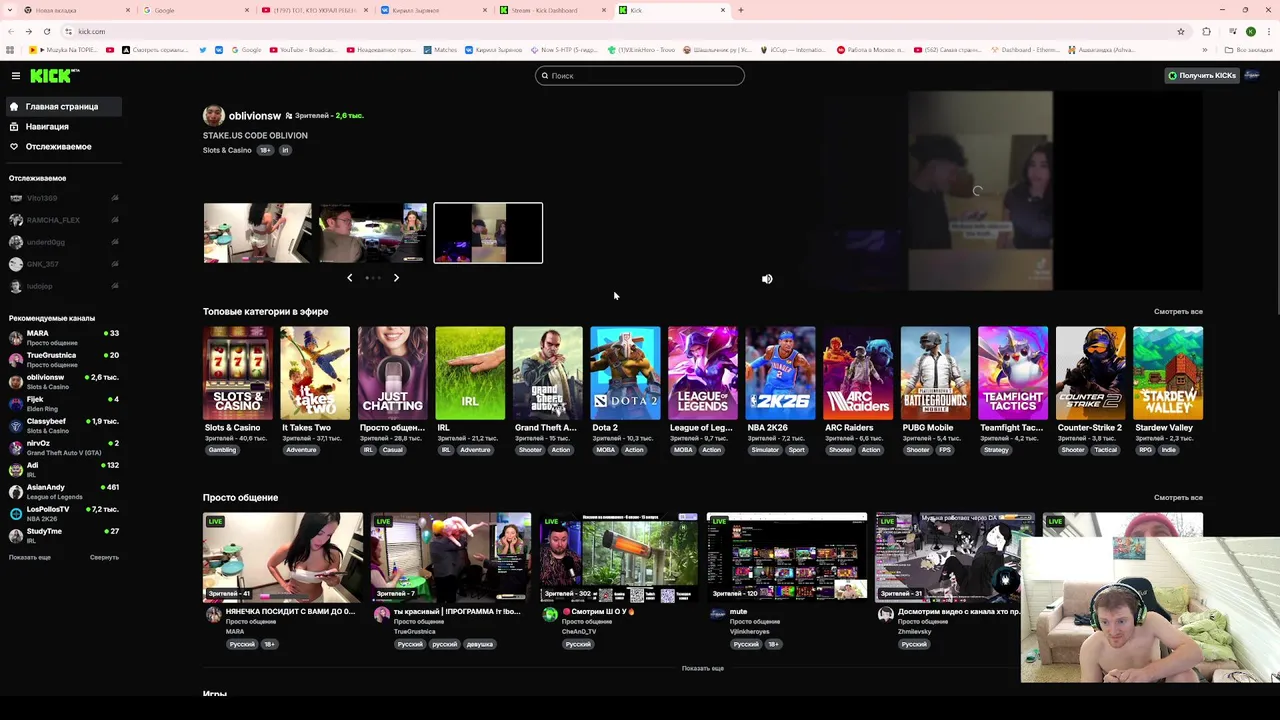Viewport: 1280px width, 720px height.
Task: Switch to the Stream - Kick Dashboard tab
Action: pos(552,10)
